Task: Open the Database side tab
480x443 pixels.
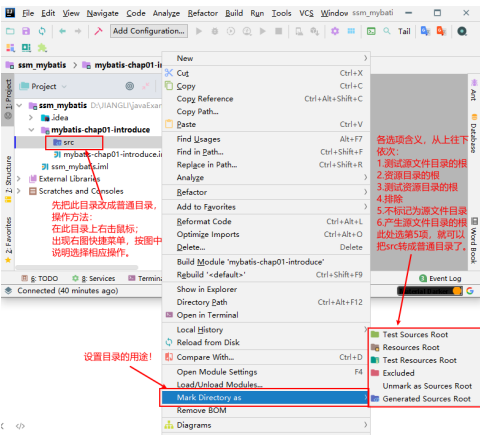Action: (x=474, y=134)
